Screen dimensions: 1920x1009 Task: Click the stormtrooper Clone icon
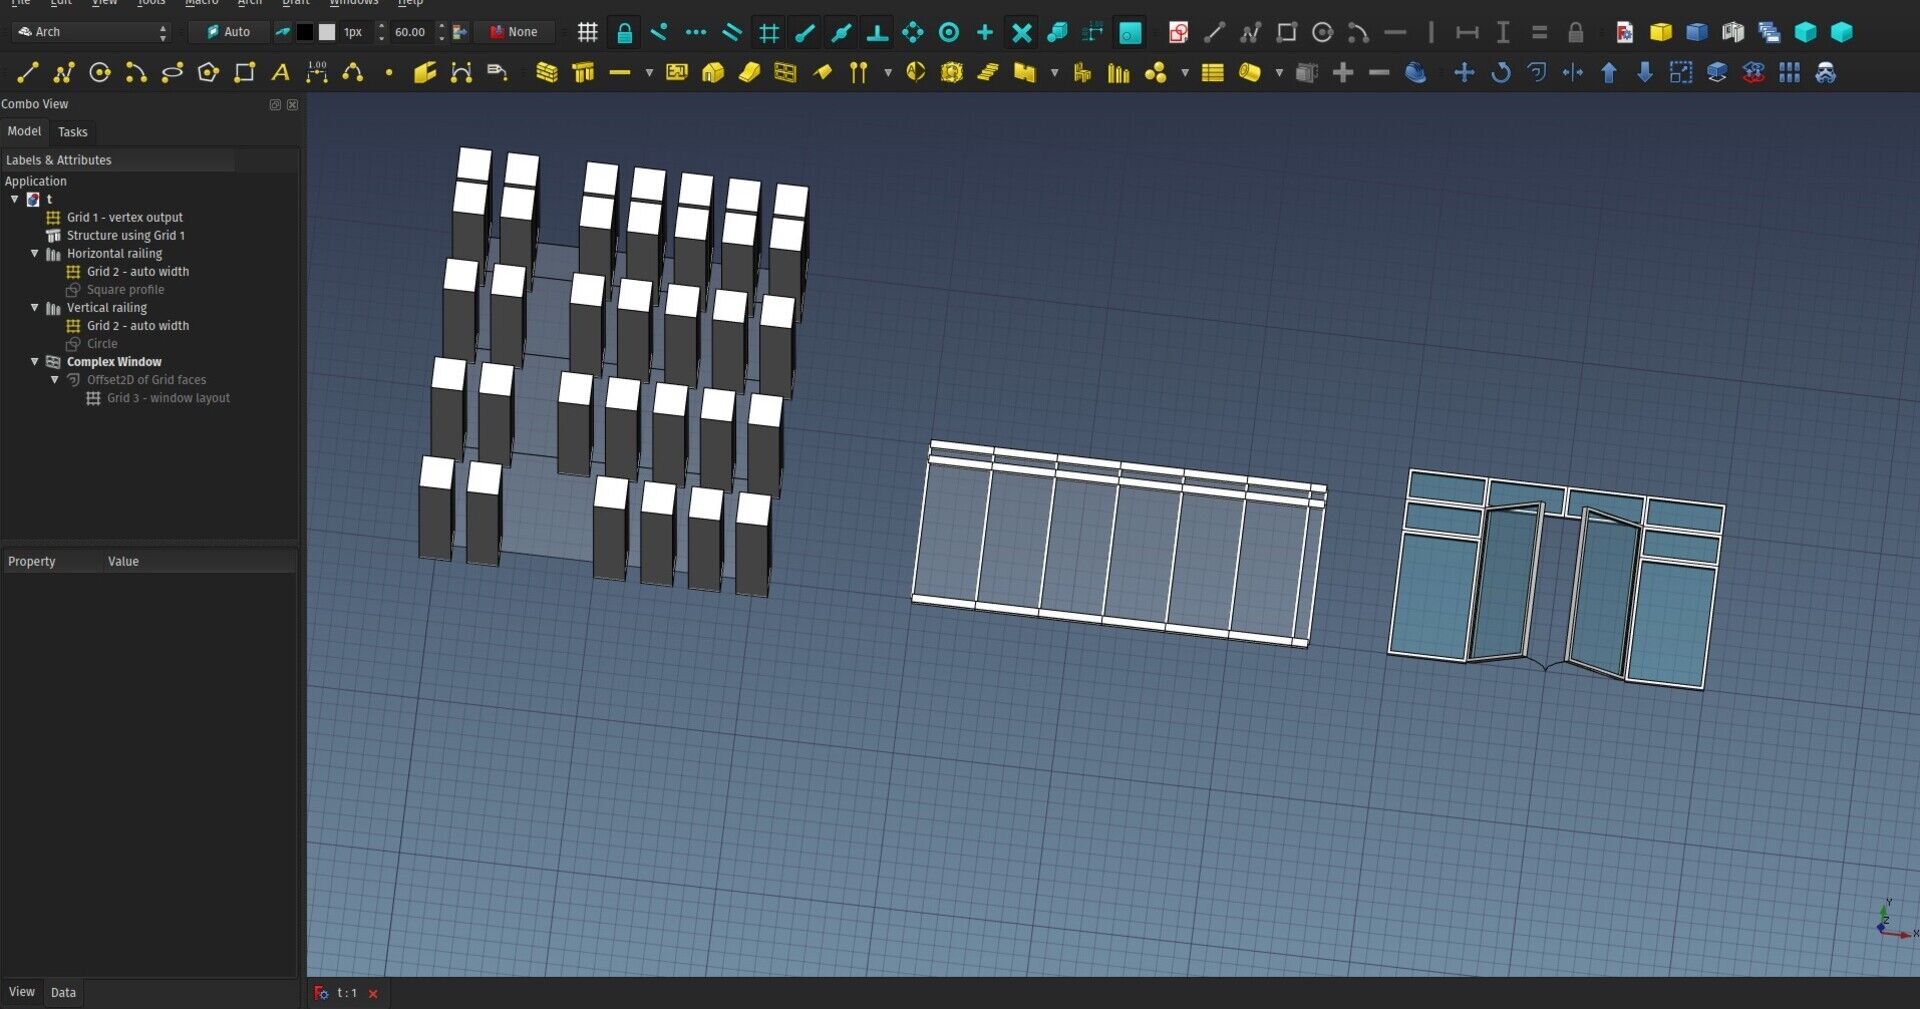coord(1826,72)
